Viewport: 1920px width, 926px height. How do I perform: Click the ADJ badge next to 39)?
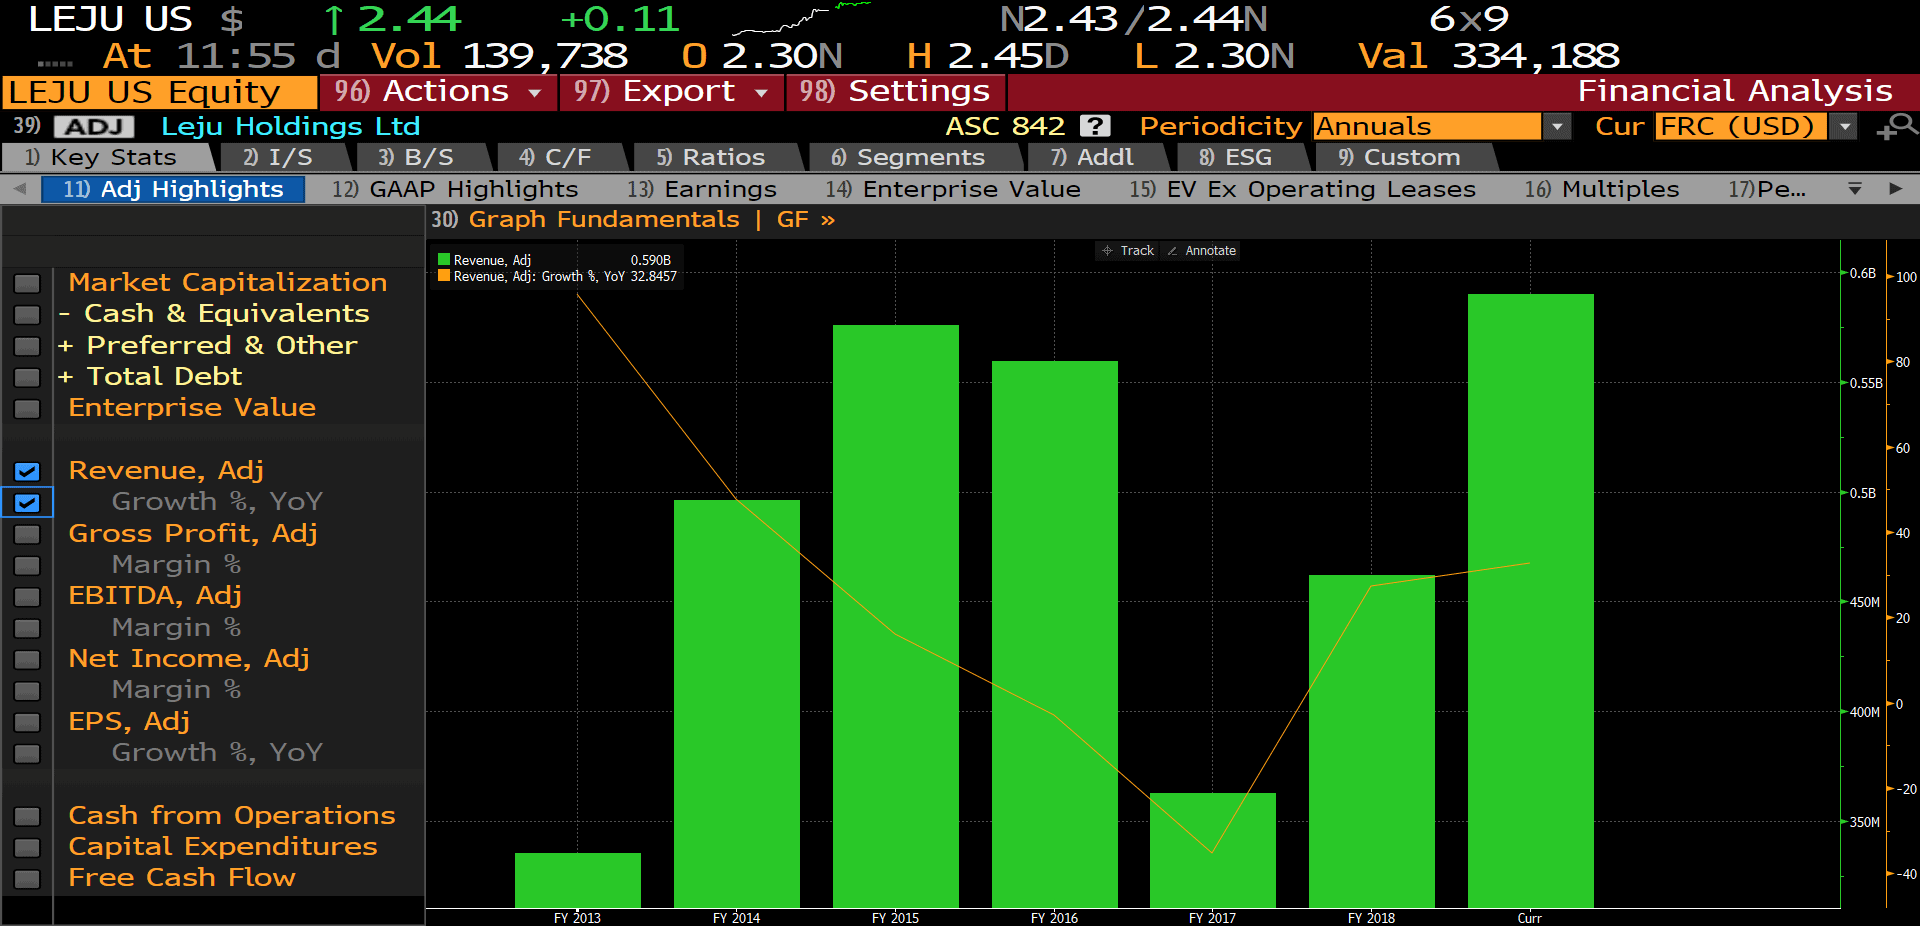94,126
